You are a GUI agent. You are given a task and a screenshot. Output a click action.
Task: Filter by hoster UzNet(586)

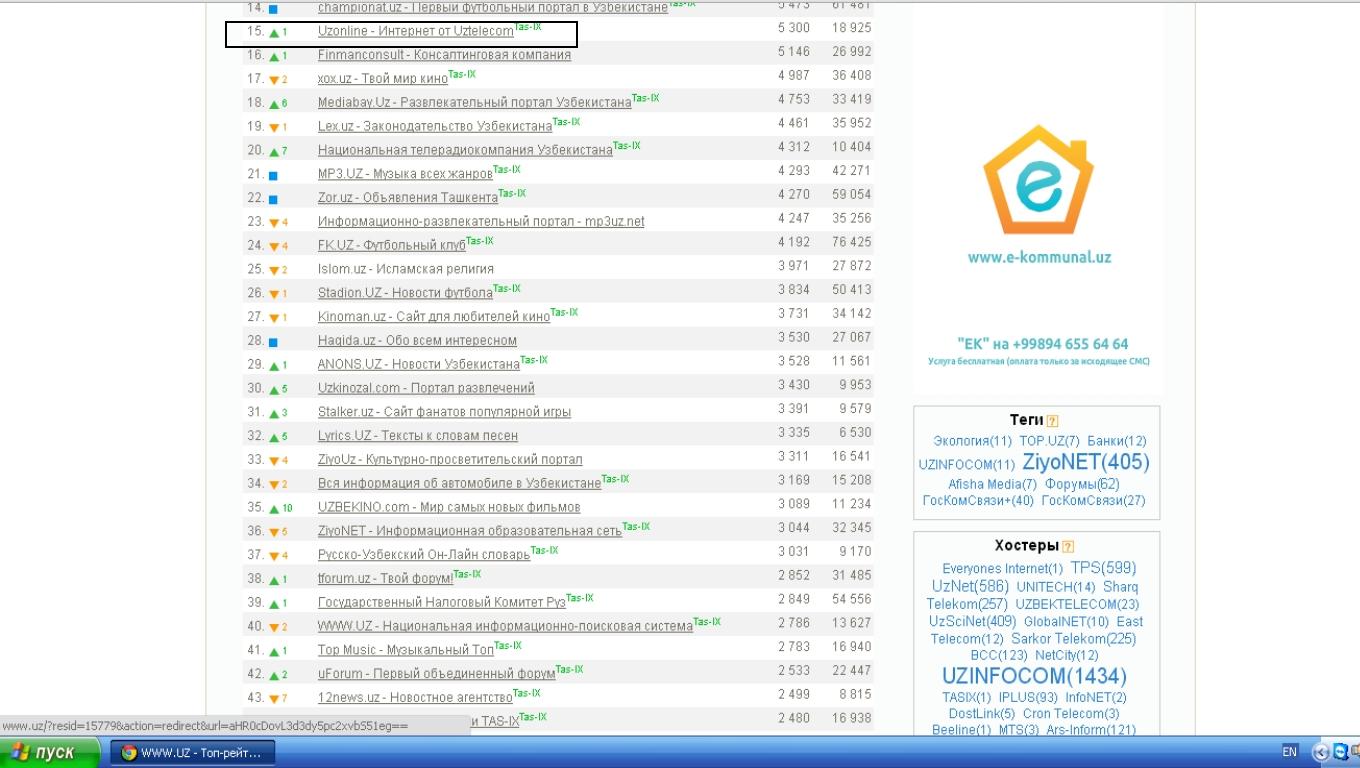click(x=970, y=587)
